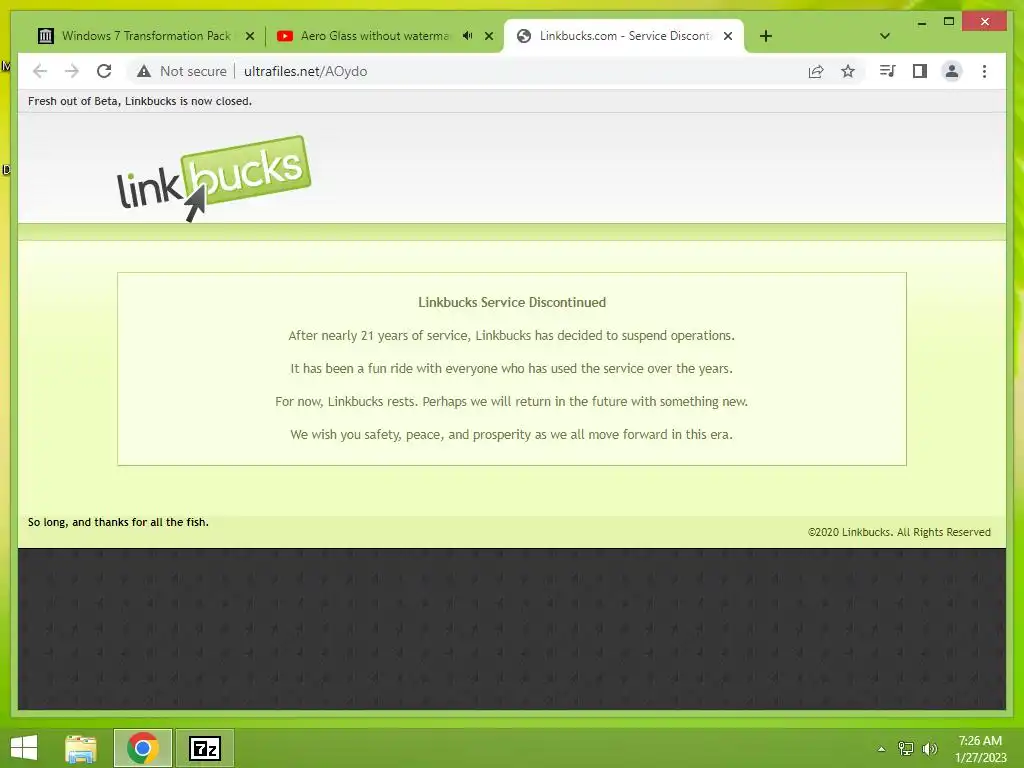The image size is (1024, 768).
Task: Open the Chrome three-dot menu
Action: tap(984, 71)
